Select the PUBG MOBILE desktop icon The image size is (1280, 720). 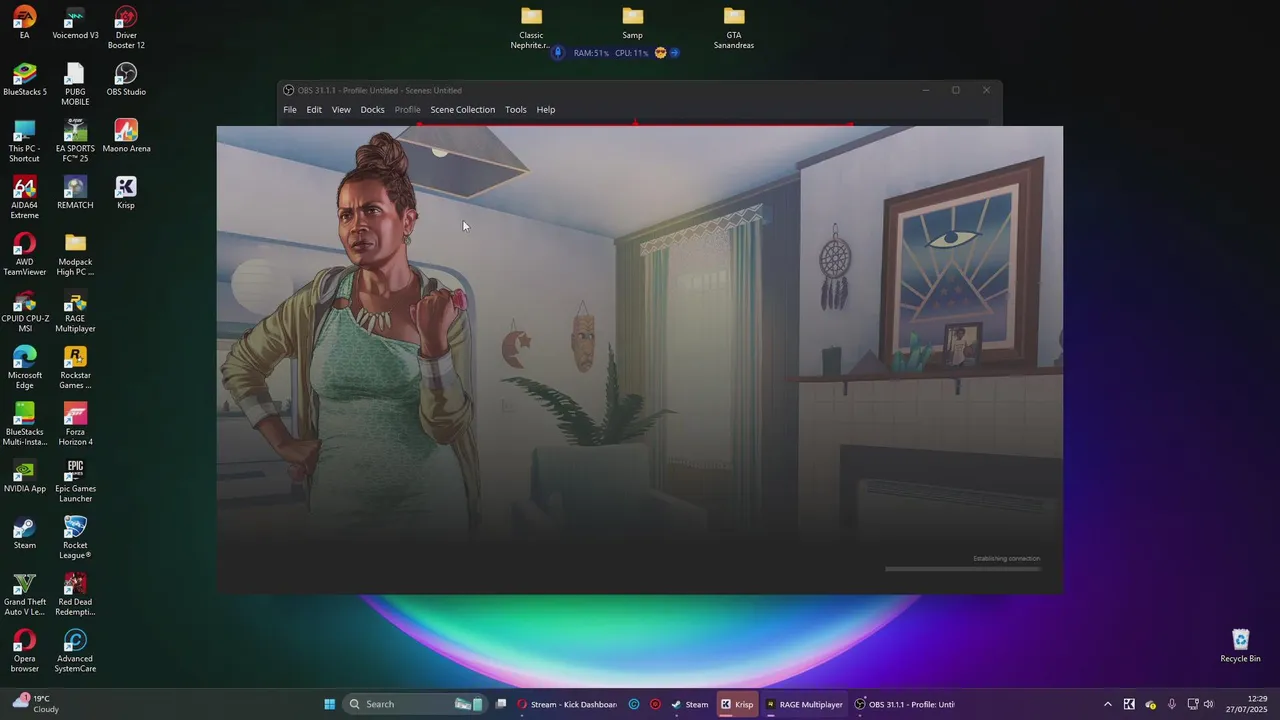click(75, 84)
